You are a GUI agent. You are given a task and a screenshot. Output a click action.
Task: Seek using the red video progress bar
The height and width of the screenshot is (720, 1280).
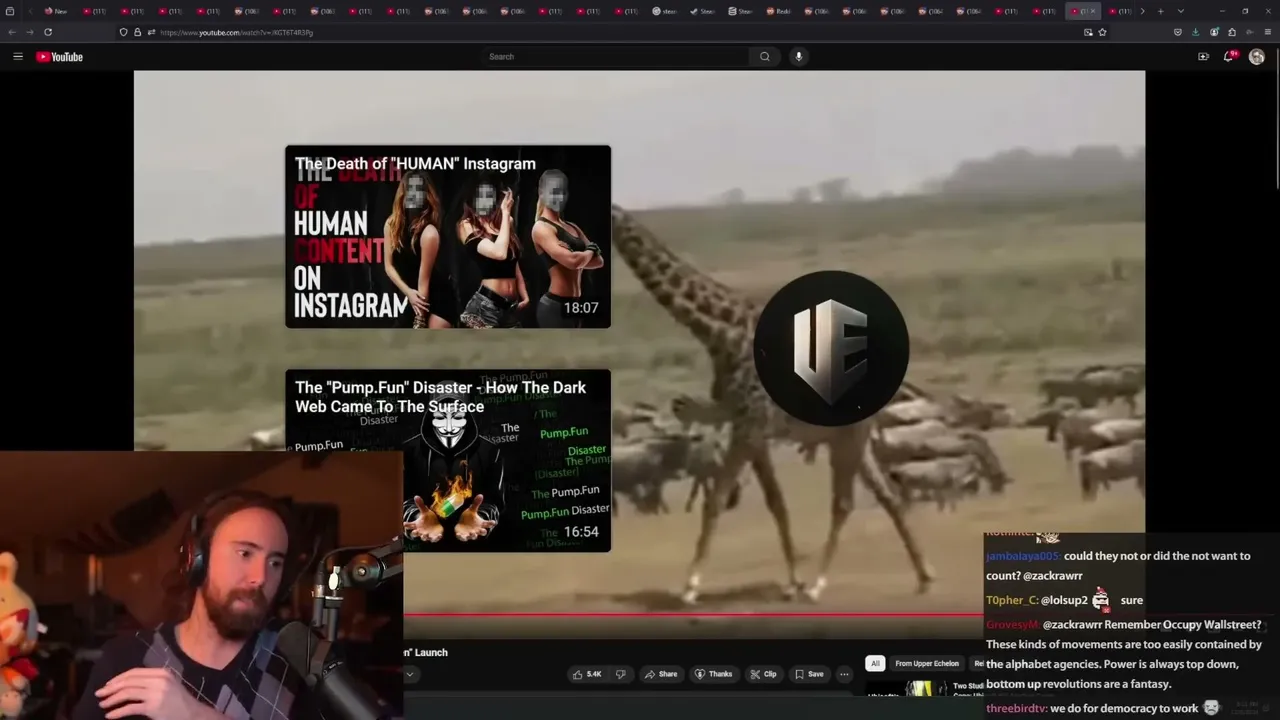pyautogui.click(x=693, y=616)
